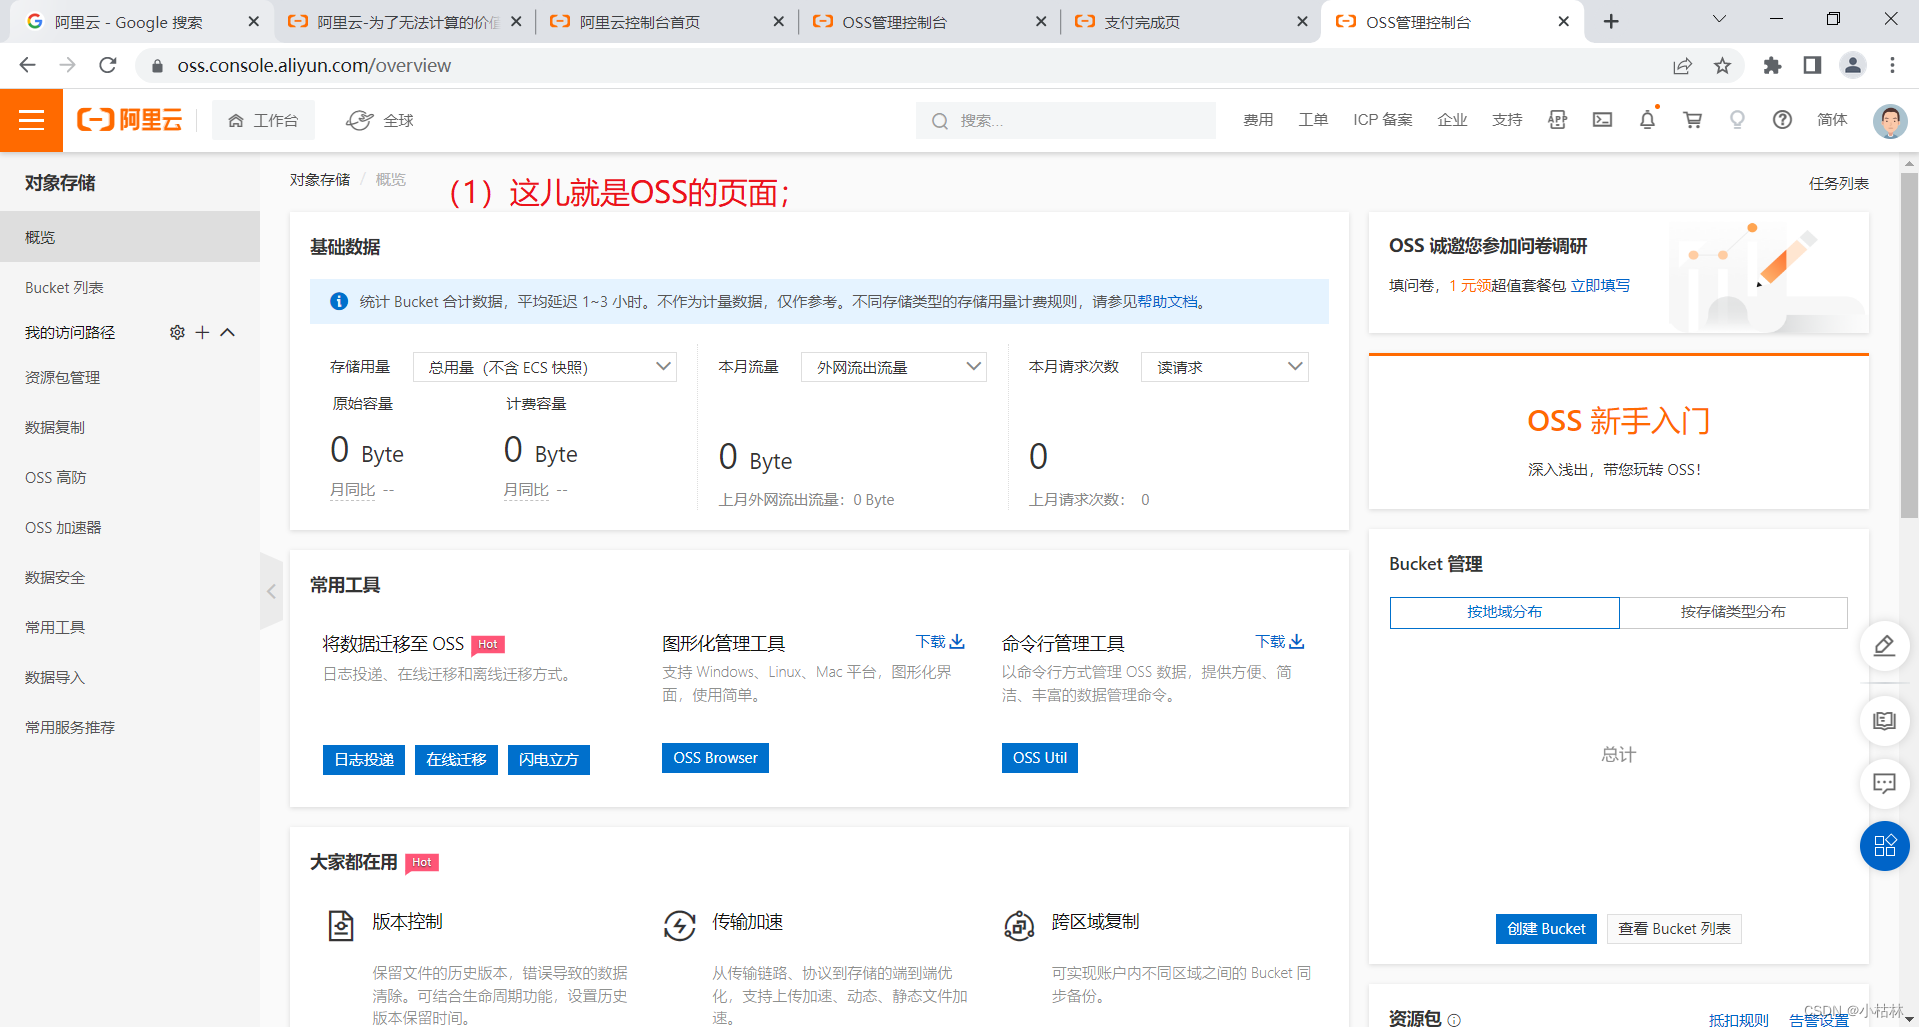The image size is (1919, 1027).
Task: Click the 创建 Bucket button
Action: [1546, 929]
